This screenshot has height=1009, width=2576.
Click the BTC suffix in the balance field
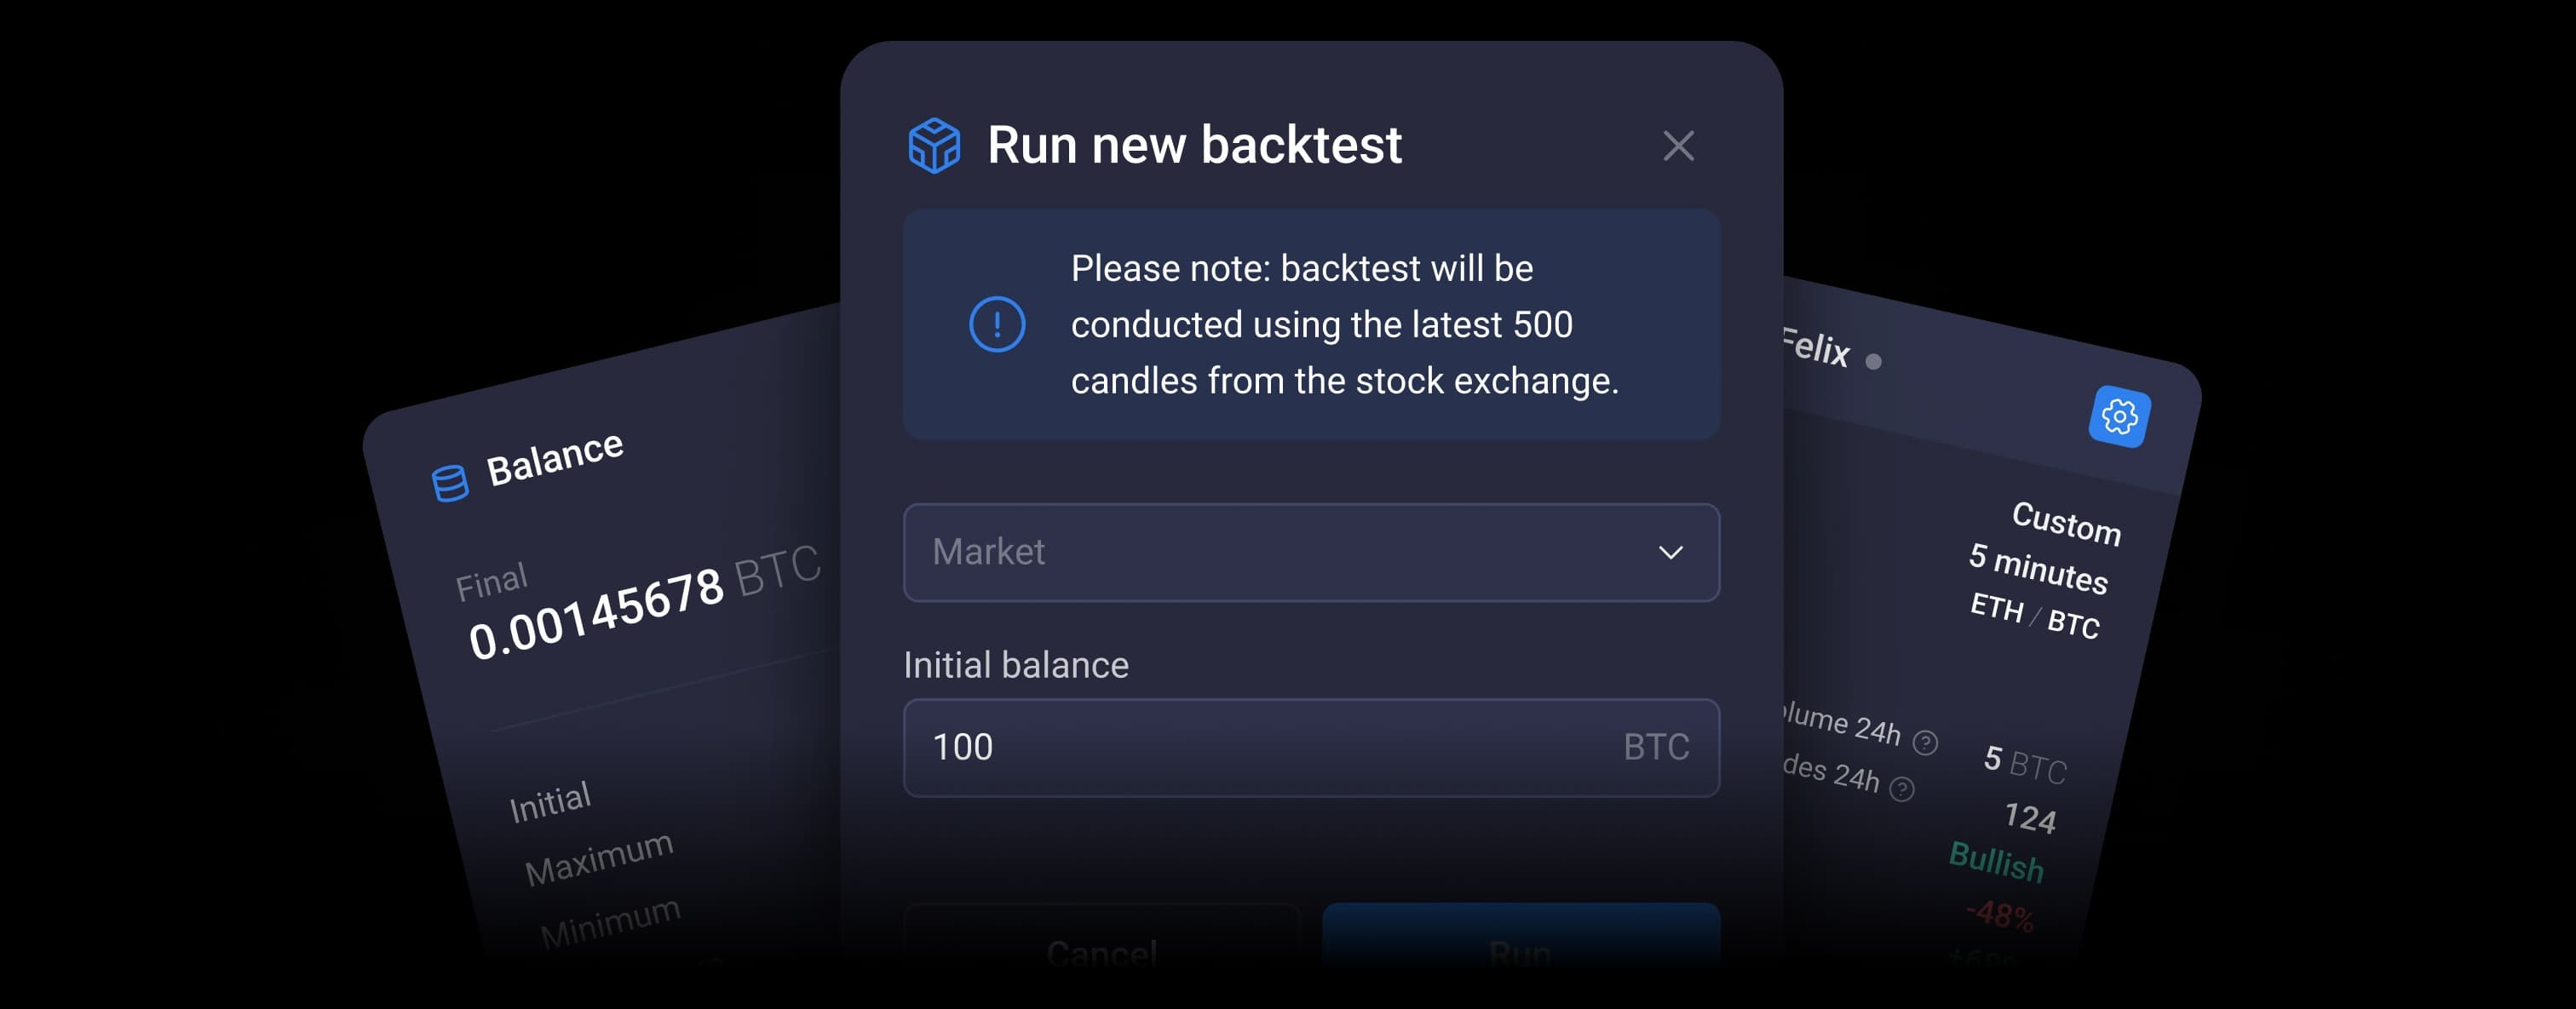[x=1655, y=747]
